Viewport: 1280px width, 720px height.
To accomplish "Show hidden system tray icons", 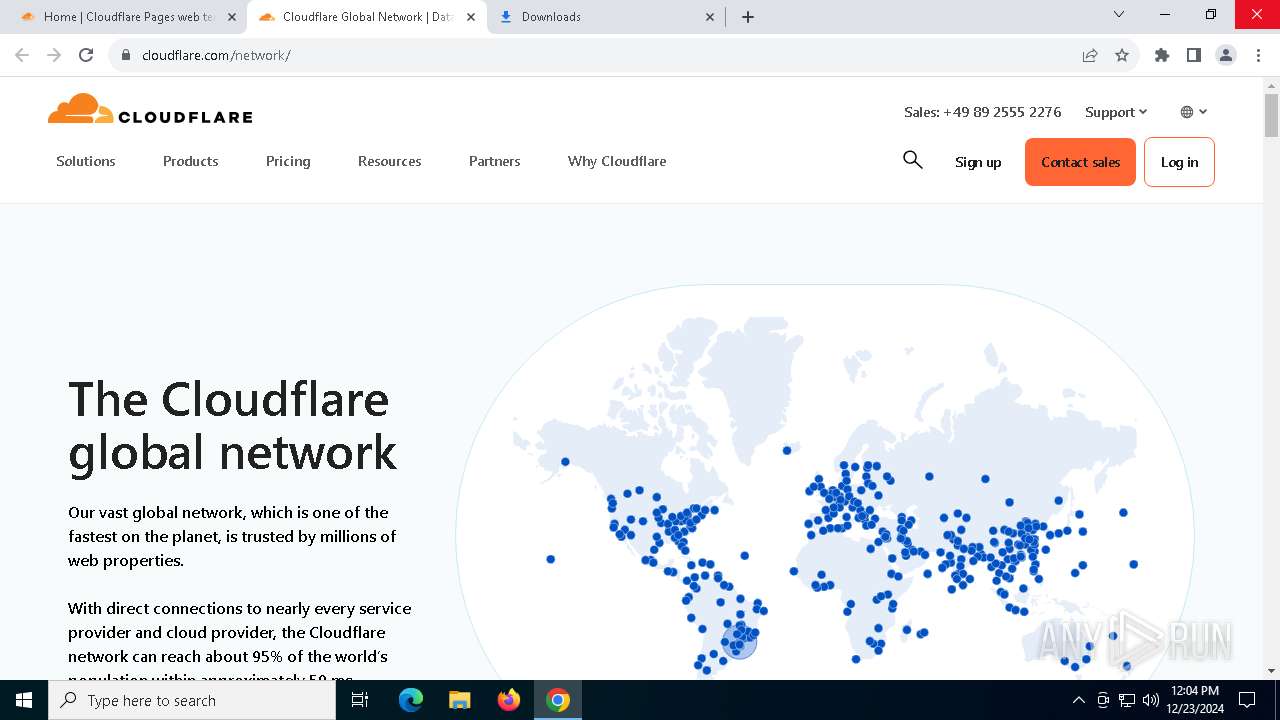I will [x=1078, y=700].
